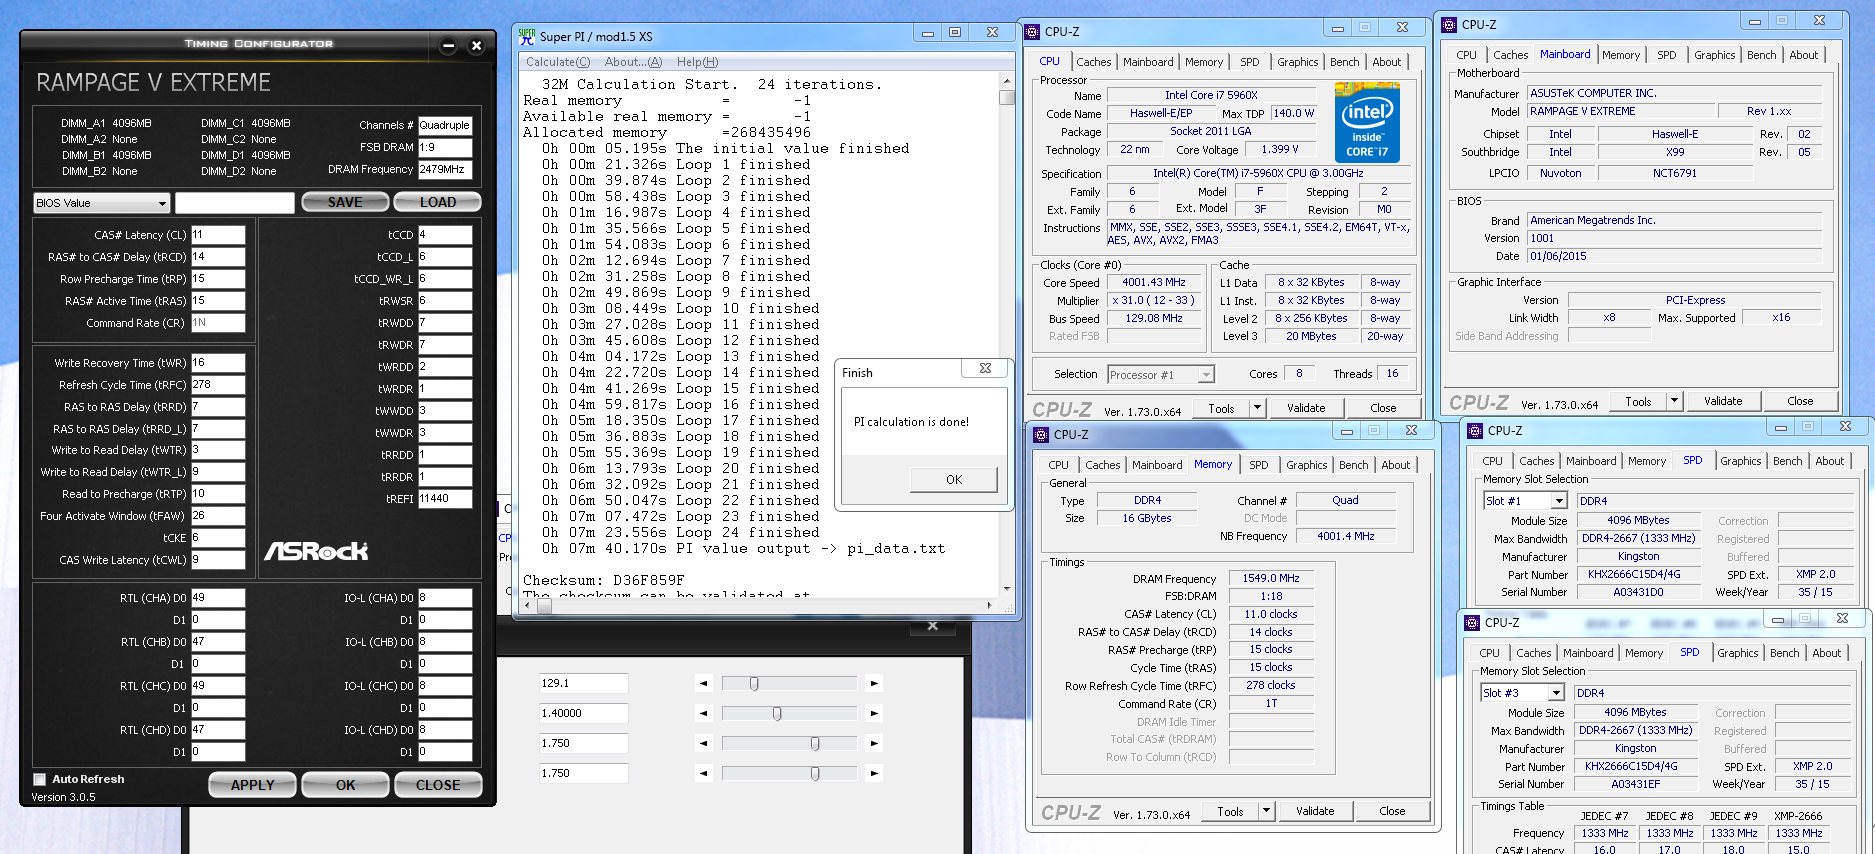Expand Tools arrow in CPU-Z Memory window
This screenshot has height=854, width=1875.
[1267, 811]
